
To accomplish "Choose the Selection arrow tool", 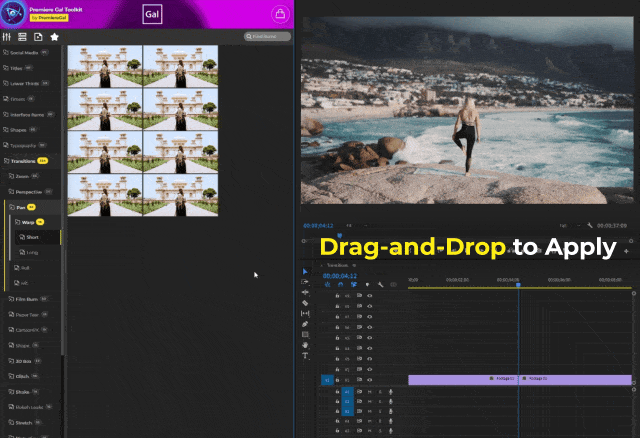I will (x=305, y=271).
